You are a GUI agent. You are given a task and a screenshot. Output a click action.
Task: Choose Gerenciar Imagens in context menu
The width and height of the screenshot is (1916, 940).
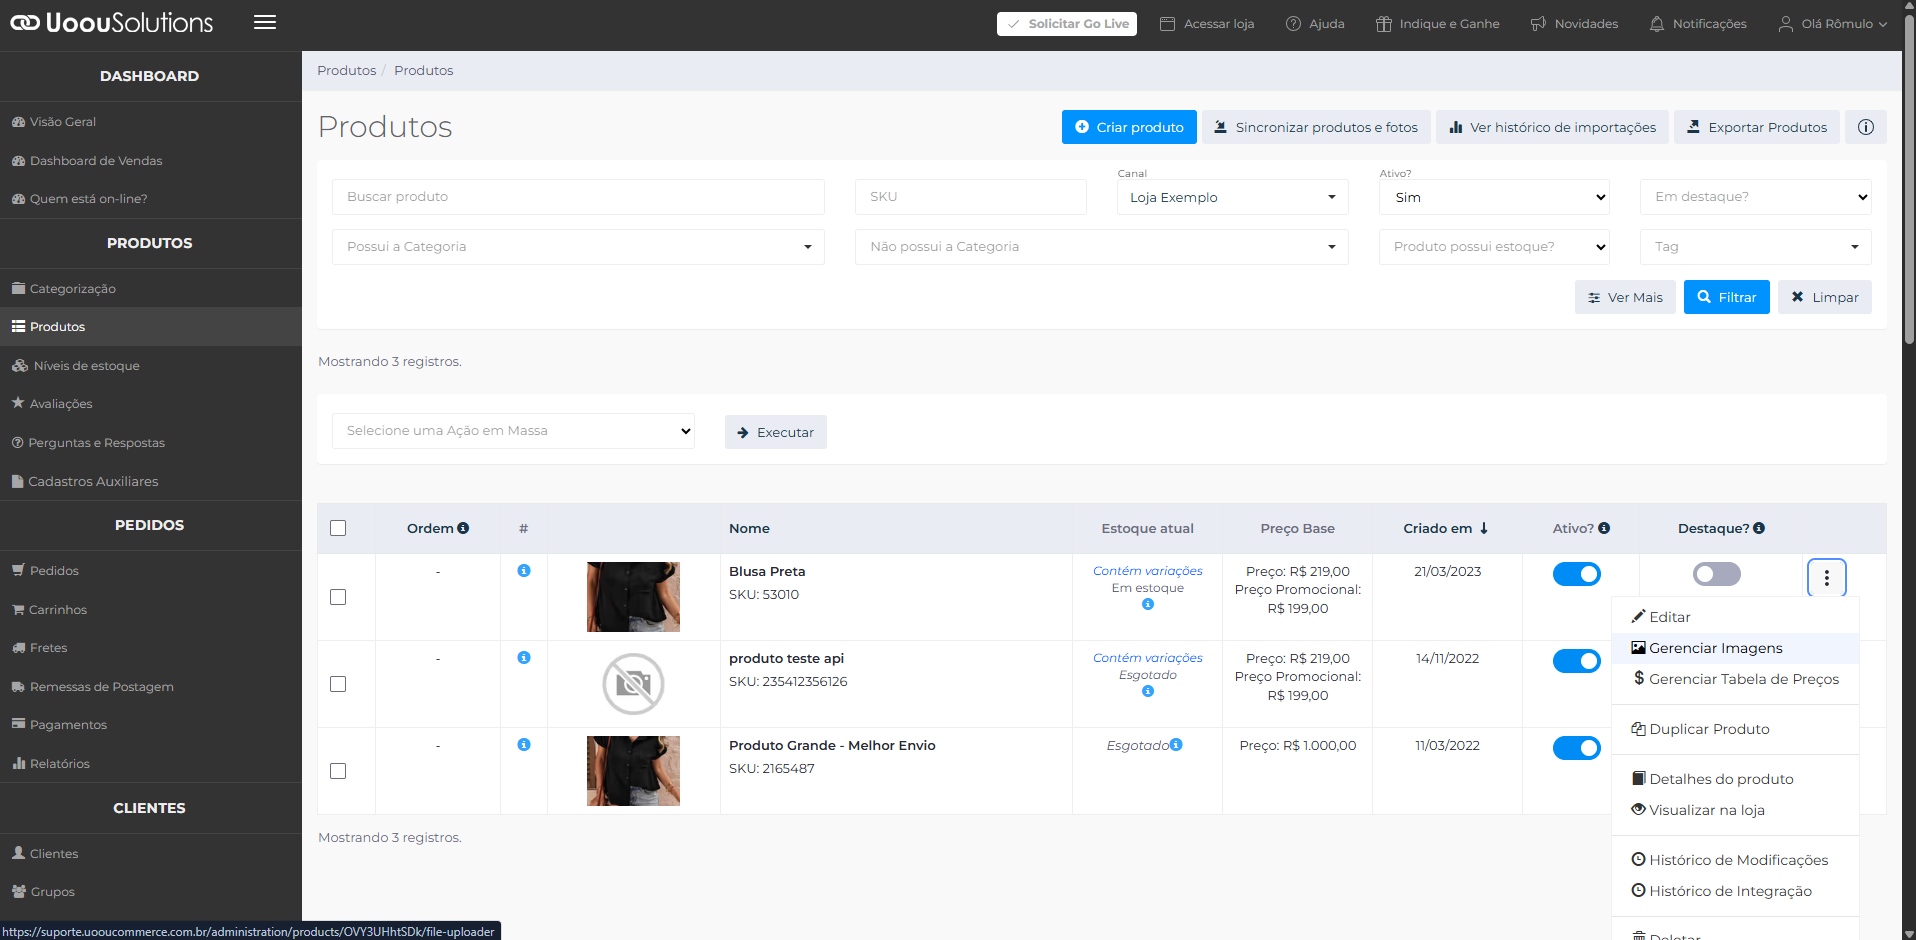(x=1735, y=648)
